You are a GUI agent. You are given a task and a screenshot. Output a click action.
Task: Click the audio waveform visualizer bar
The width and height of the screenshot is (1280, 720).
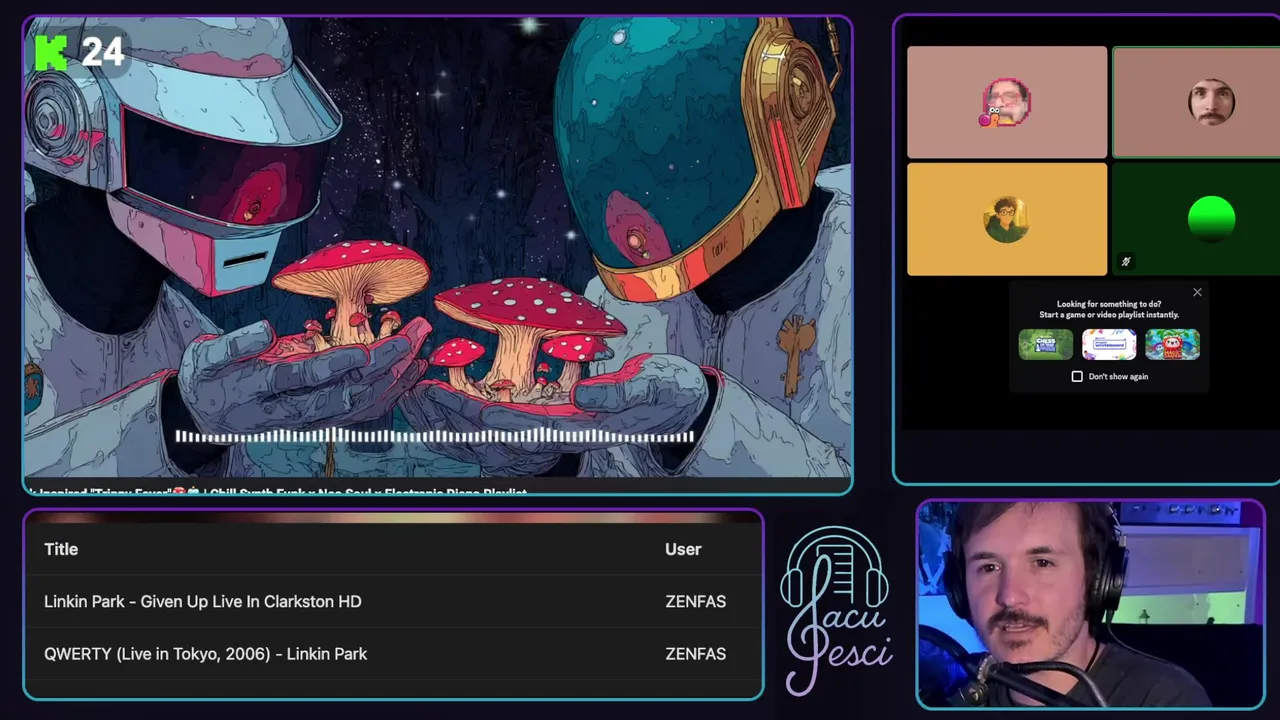point(435,436)
